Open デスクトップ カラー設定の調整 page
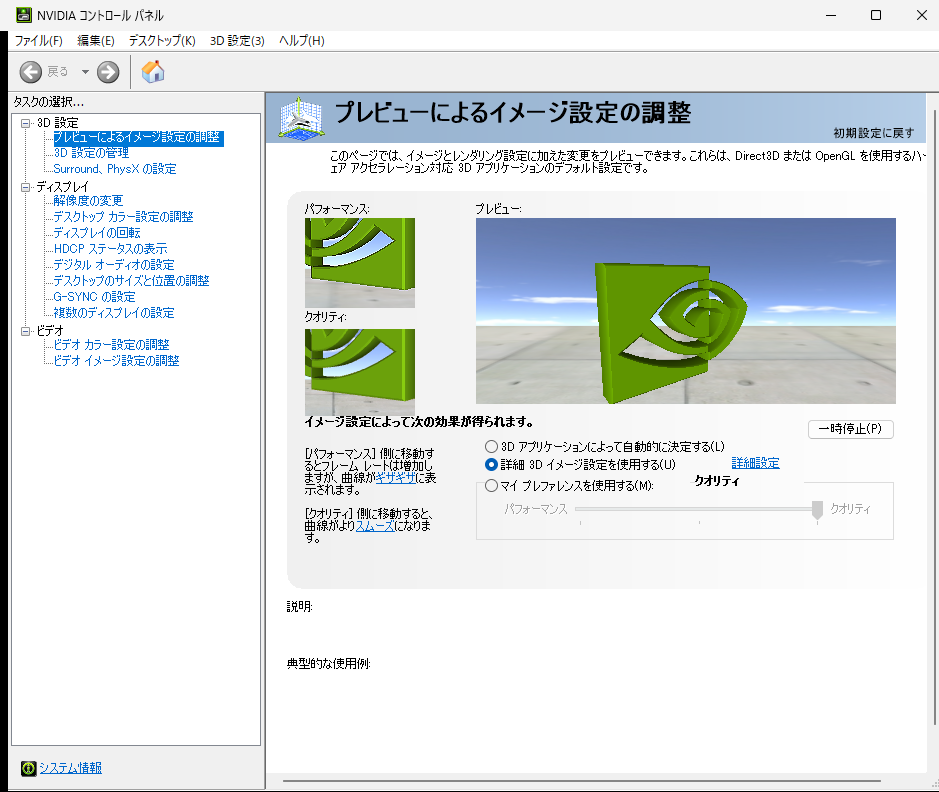 (x=123, y=217)
